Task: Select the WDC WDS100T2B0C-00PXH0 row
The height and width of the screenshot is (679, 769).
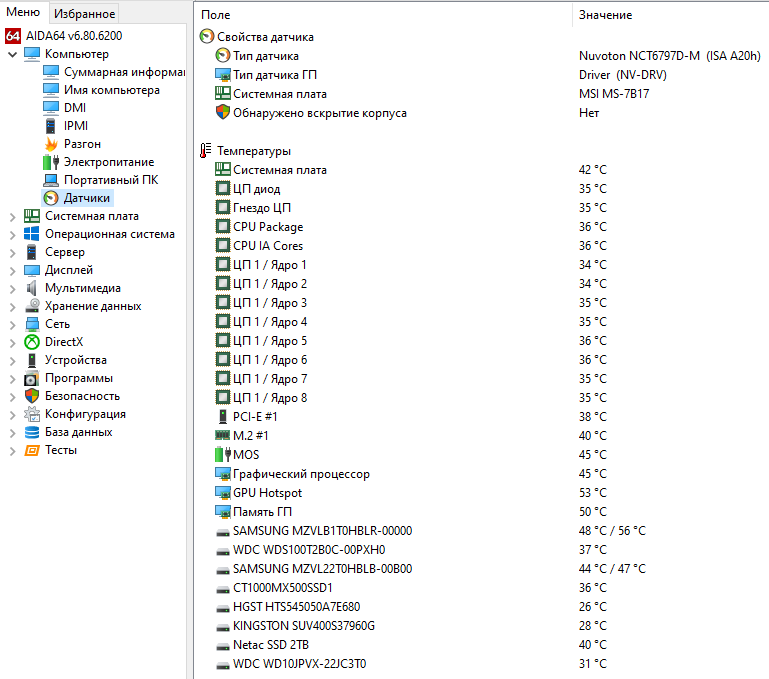Action: (x=481, y=550)
